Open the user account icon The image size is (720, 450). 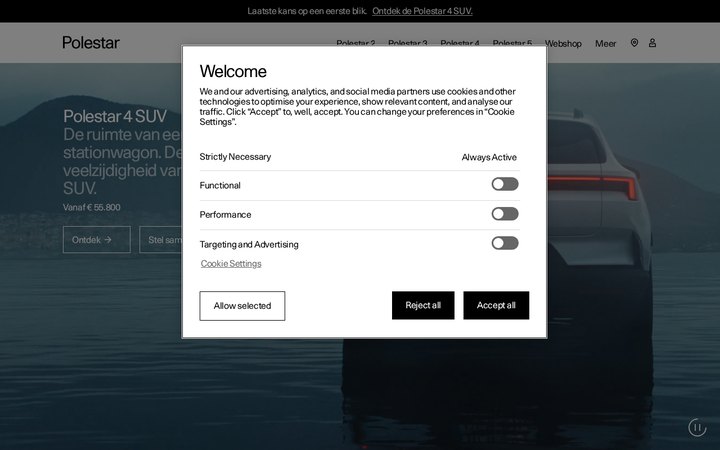coord(652,43)
